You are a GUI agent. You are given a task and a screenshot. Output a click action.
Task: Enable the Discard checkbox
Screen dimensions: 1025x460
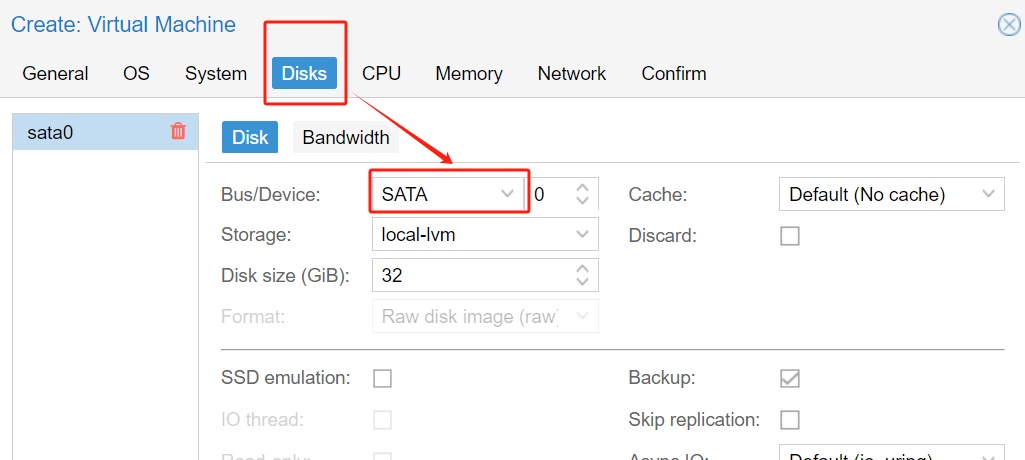(x=790, y=236)
